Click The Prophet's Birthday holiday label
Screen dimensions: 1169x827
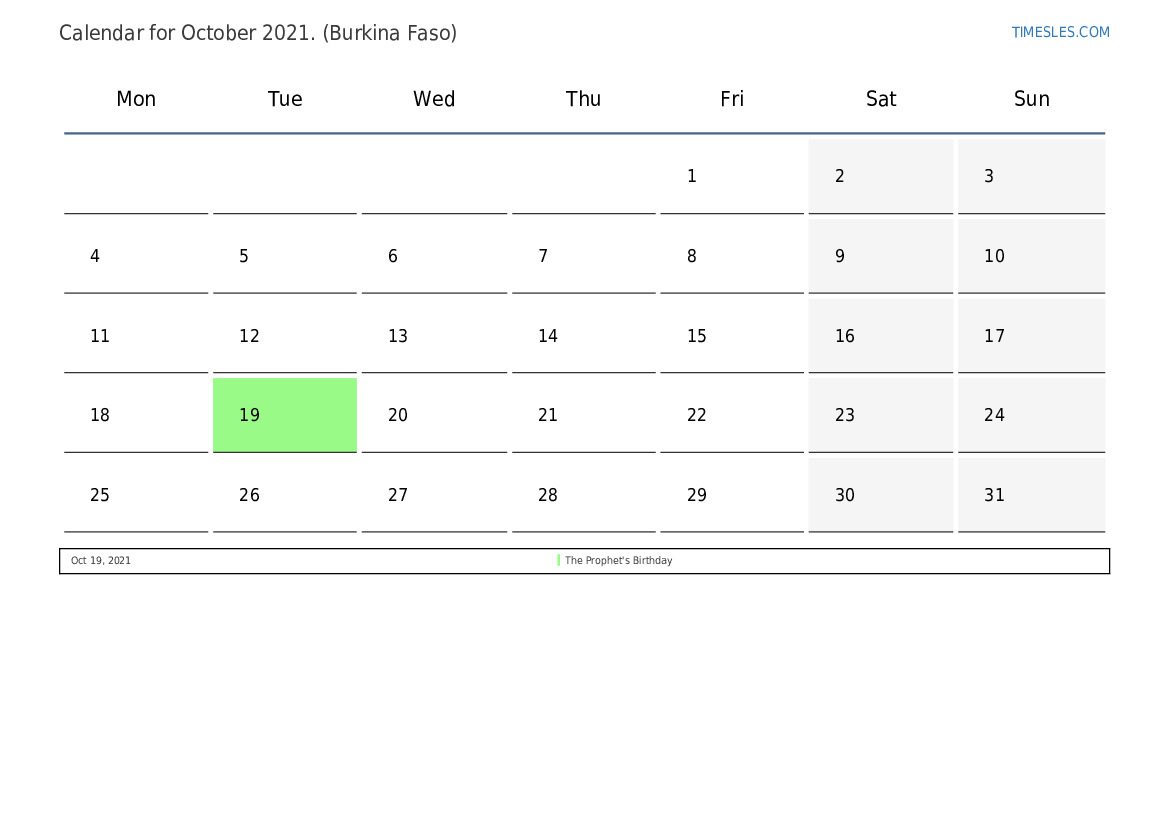619,561
